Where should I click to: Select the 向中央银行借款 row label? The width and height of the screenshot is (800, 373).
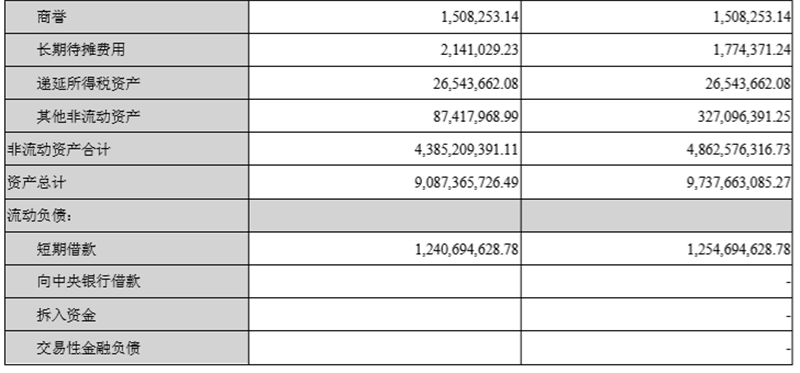pyautogui.click(x=127, y=282)
